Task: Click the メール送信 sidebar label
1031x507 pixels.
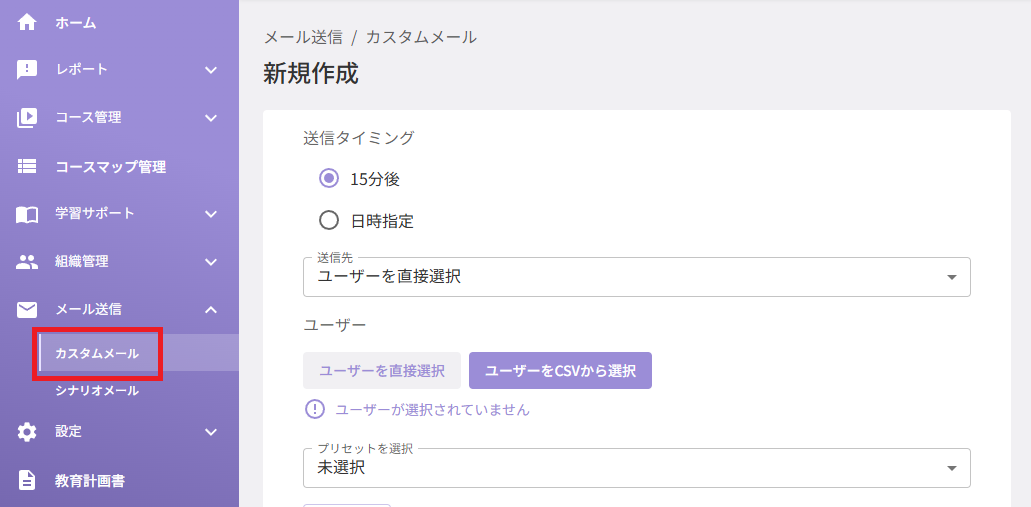Action: 88,309
